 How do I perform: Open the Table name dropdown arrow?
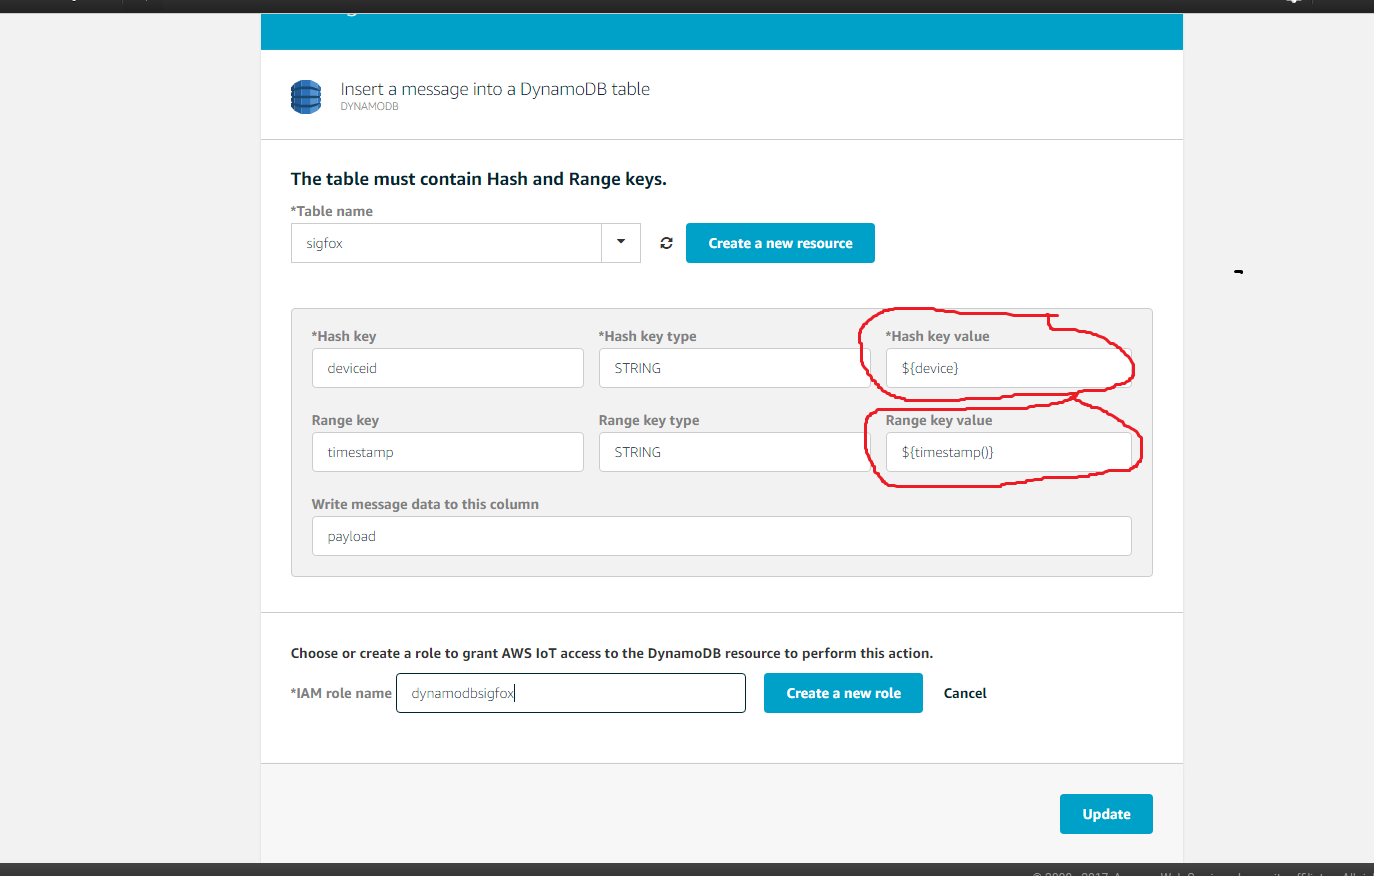point(621,243)
